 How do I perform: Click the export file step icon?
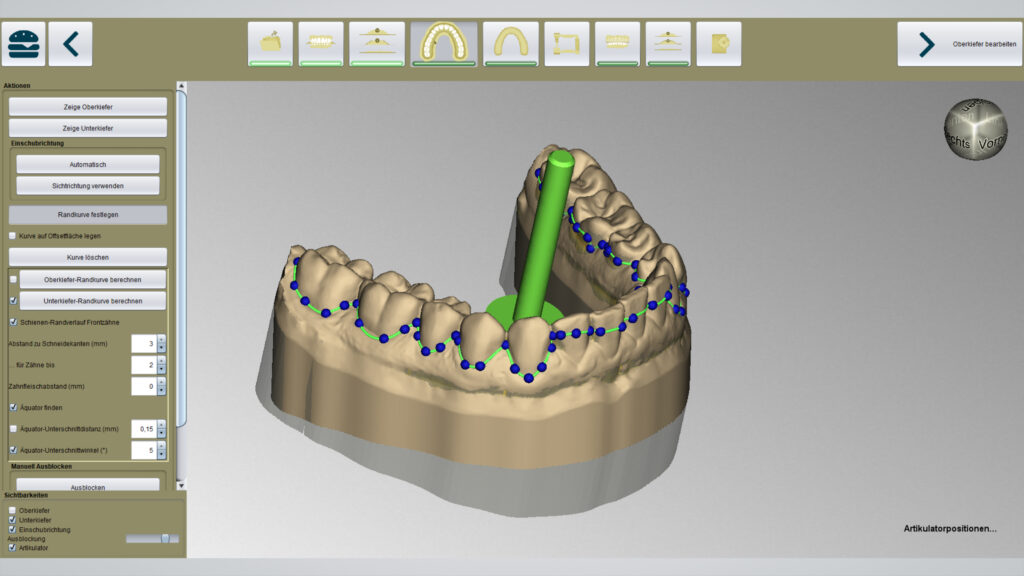point(719,43)
